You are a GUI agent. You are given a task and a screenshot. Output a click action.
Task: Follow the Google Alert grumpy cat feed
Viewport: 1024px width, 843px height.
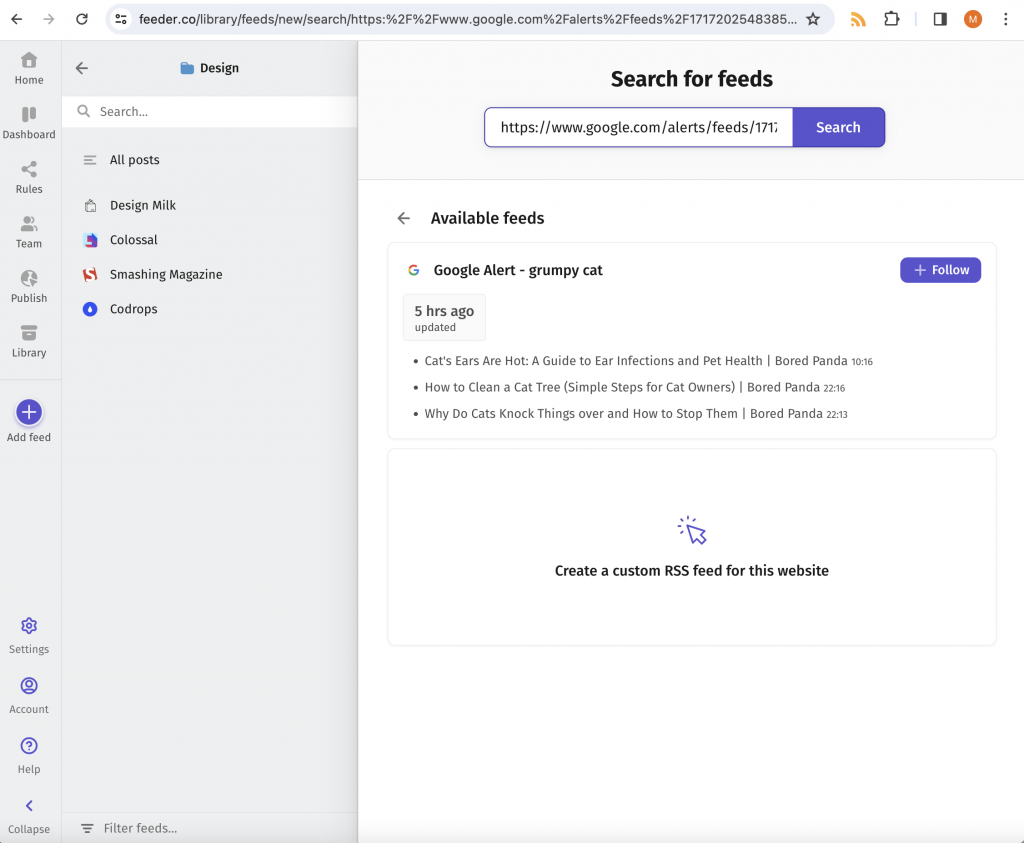click(940, 270)
